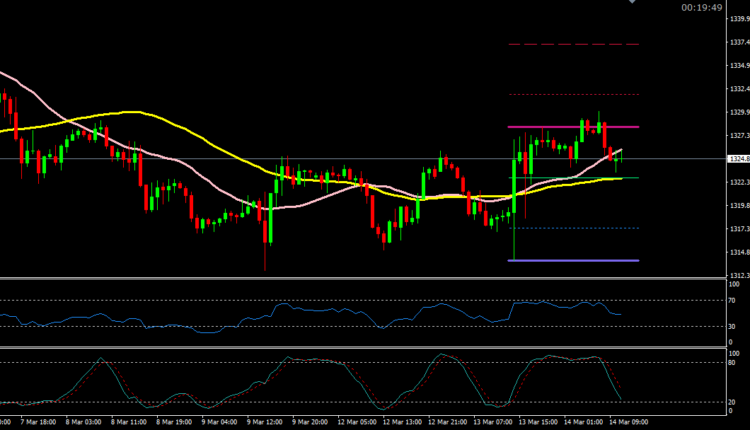Click the chart shift triangle marker at top
This screenshot has width=750, height=430.
[631, 3]
